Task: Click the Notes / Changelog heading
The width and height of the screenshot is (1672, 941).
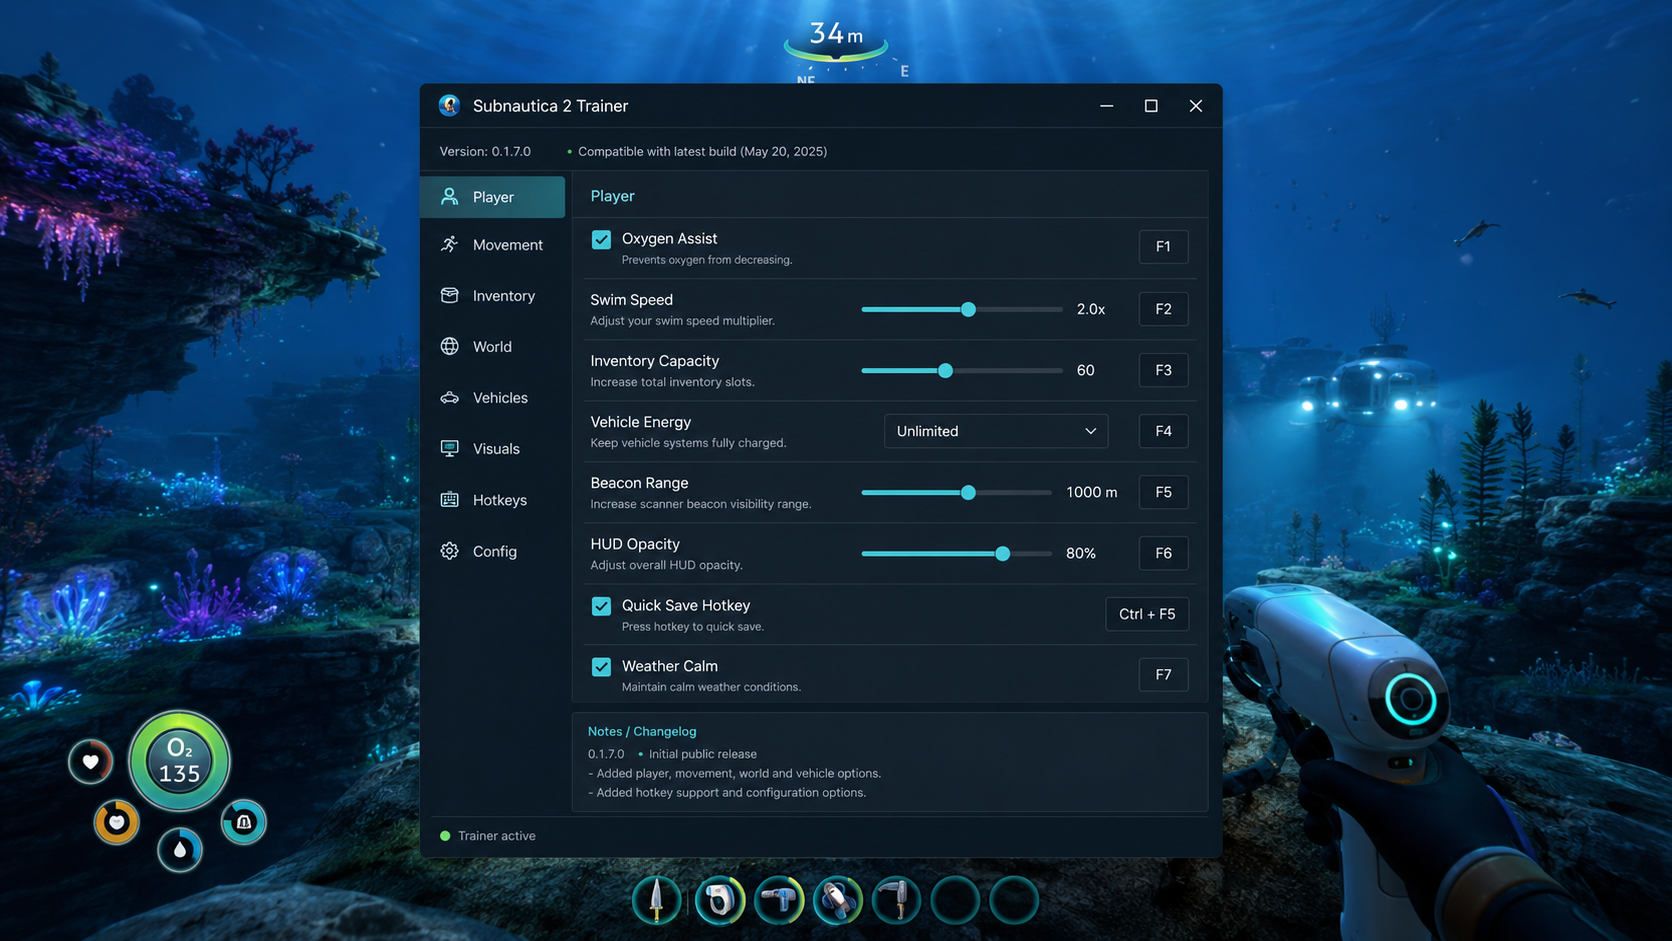Action: (642, 731)
